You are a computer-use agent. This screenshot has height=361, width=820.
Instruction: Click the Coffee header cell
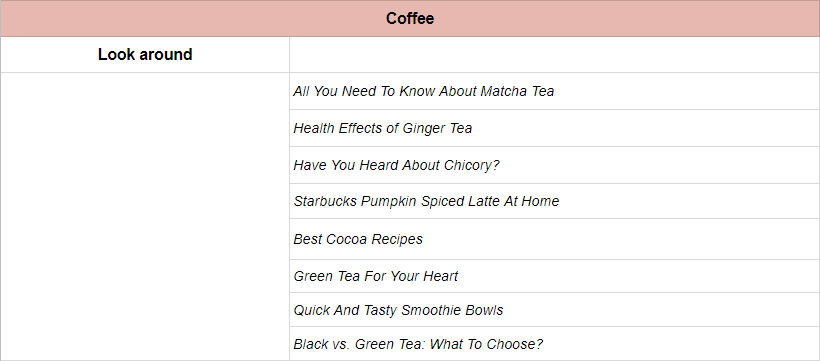tap(410, 19)
